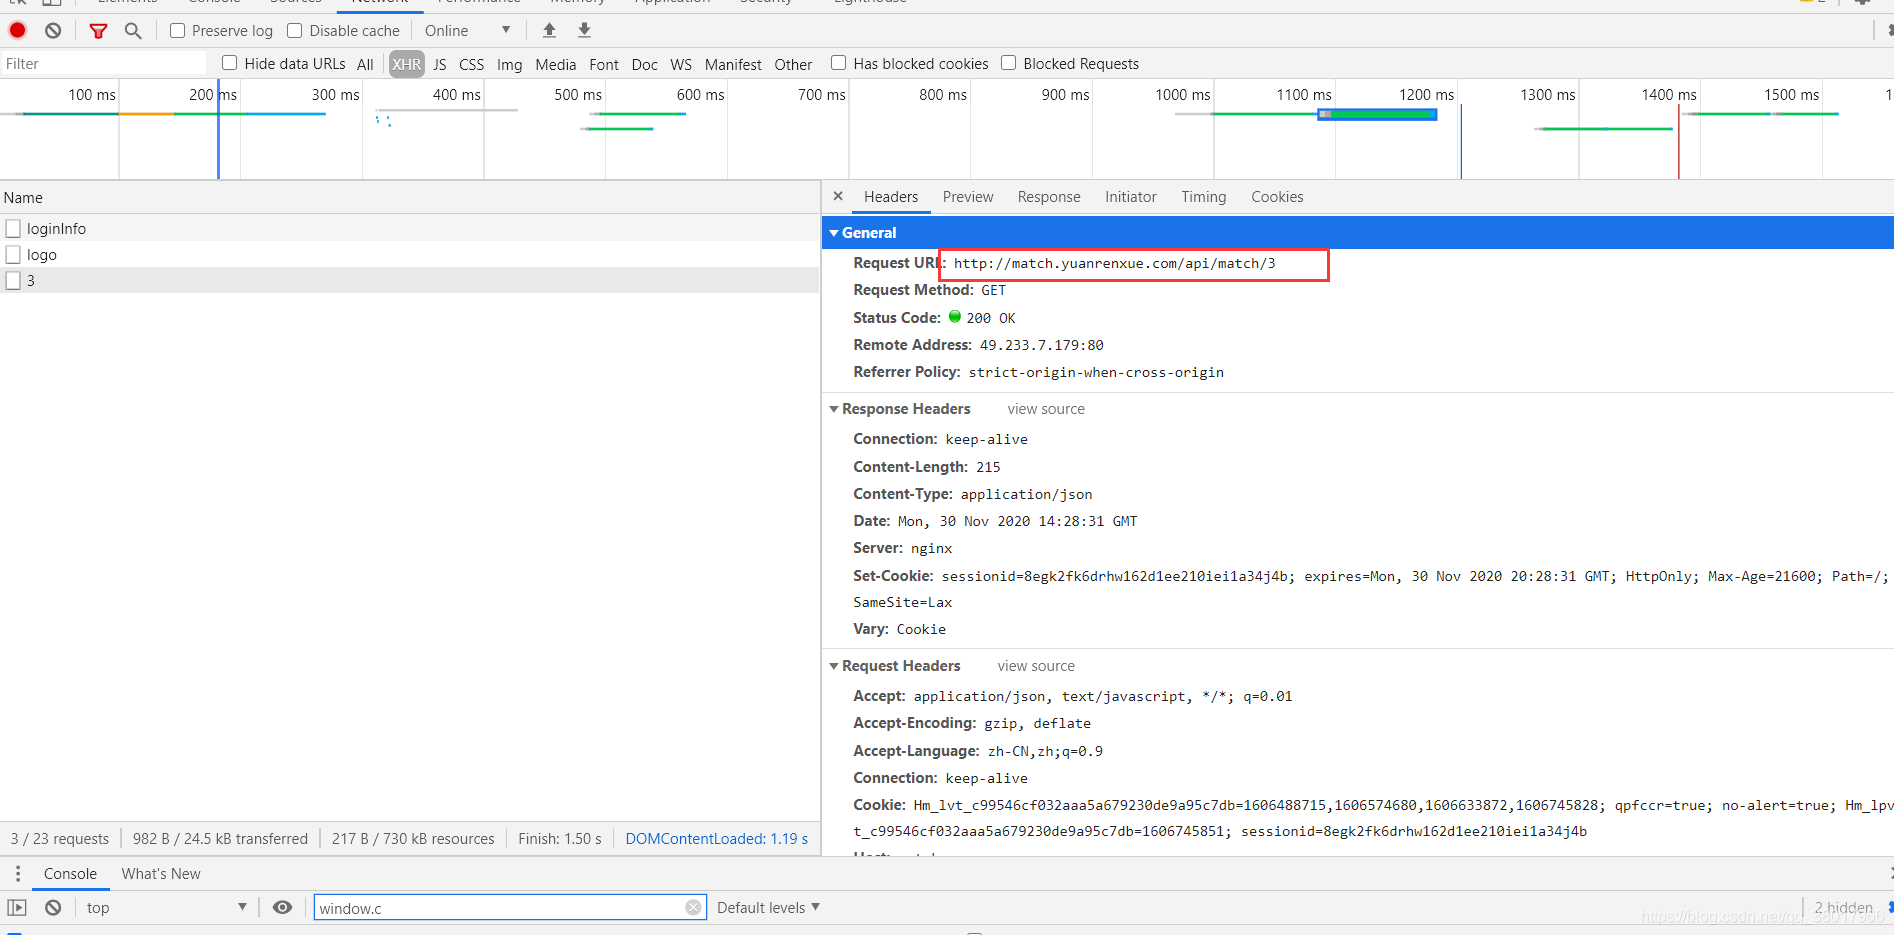Screen dimensions: 1894x935
Task: Clear the console filter text
Action: [693, 907]
